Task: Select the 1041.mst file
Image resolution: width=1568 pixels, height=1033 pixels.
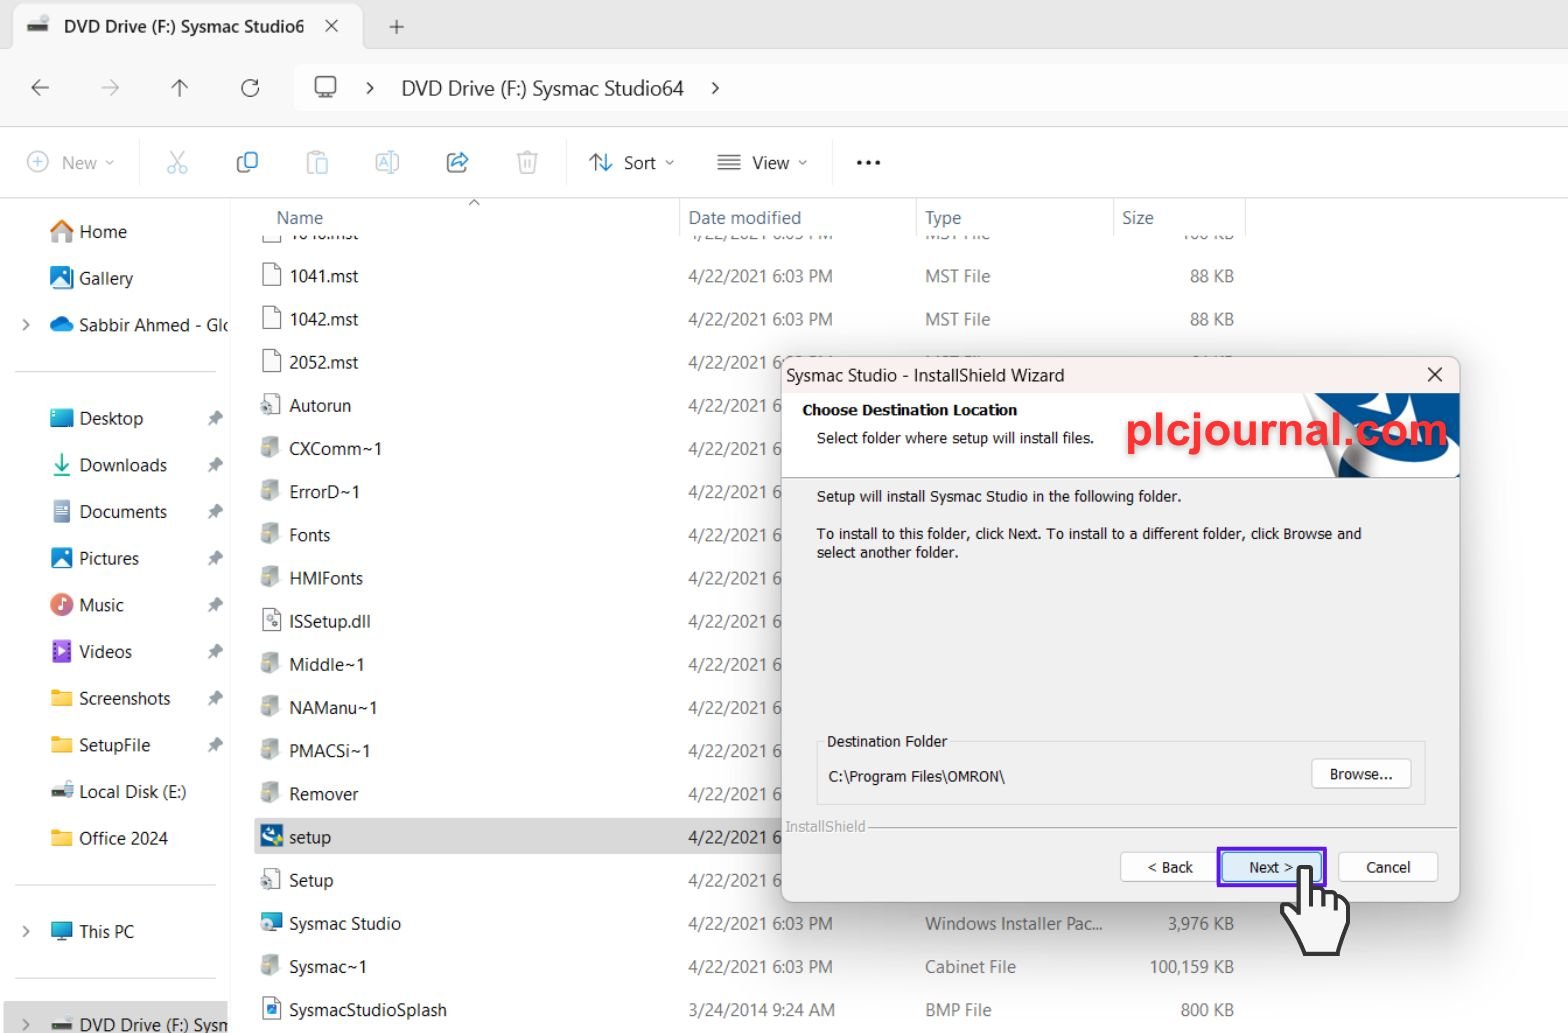Action: 324,276
